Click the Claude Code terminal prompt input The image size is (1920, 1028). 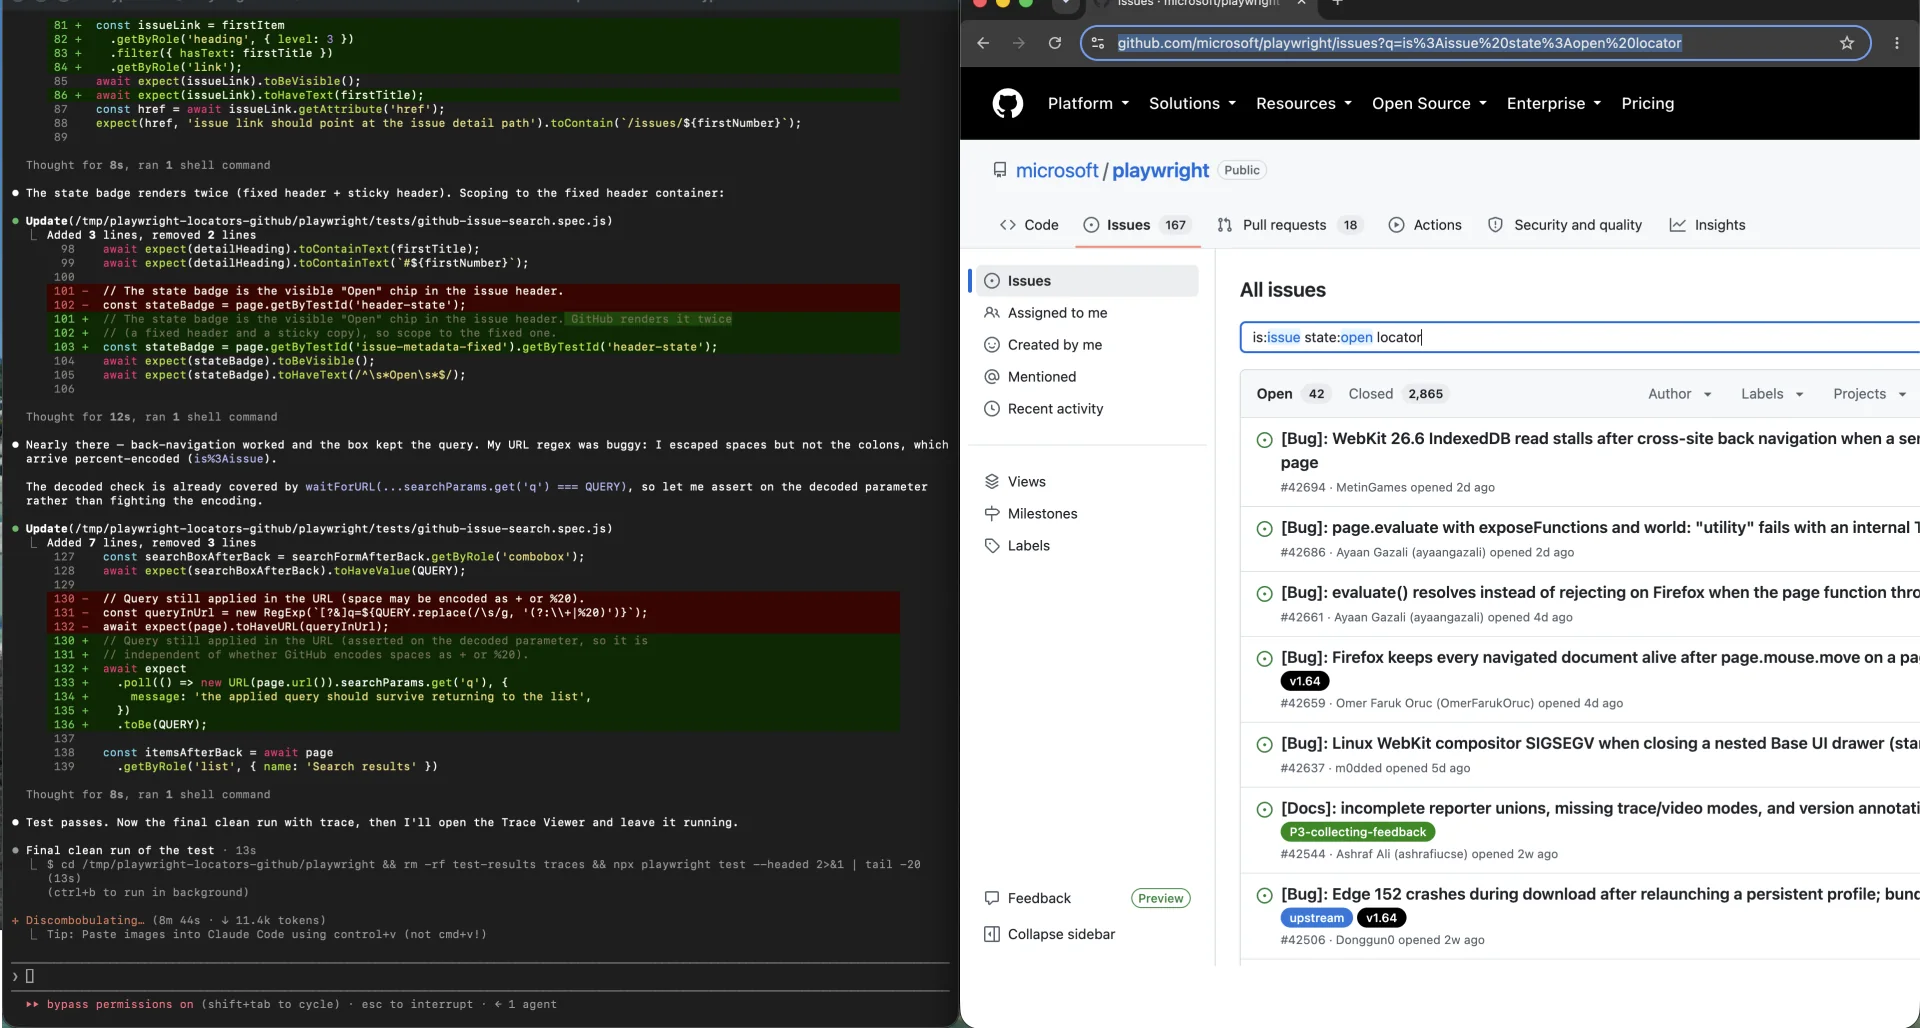(480, 976)
